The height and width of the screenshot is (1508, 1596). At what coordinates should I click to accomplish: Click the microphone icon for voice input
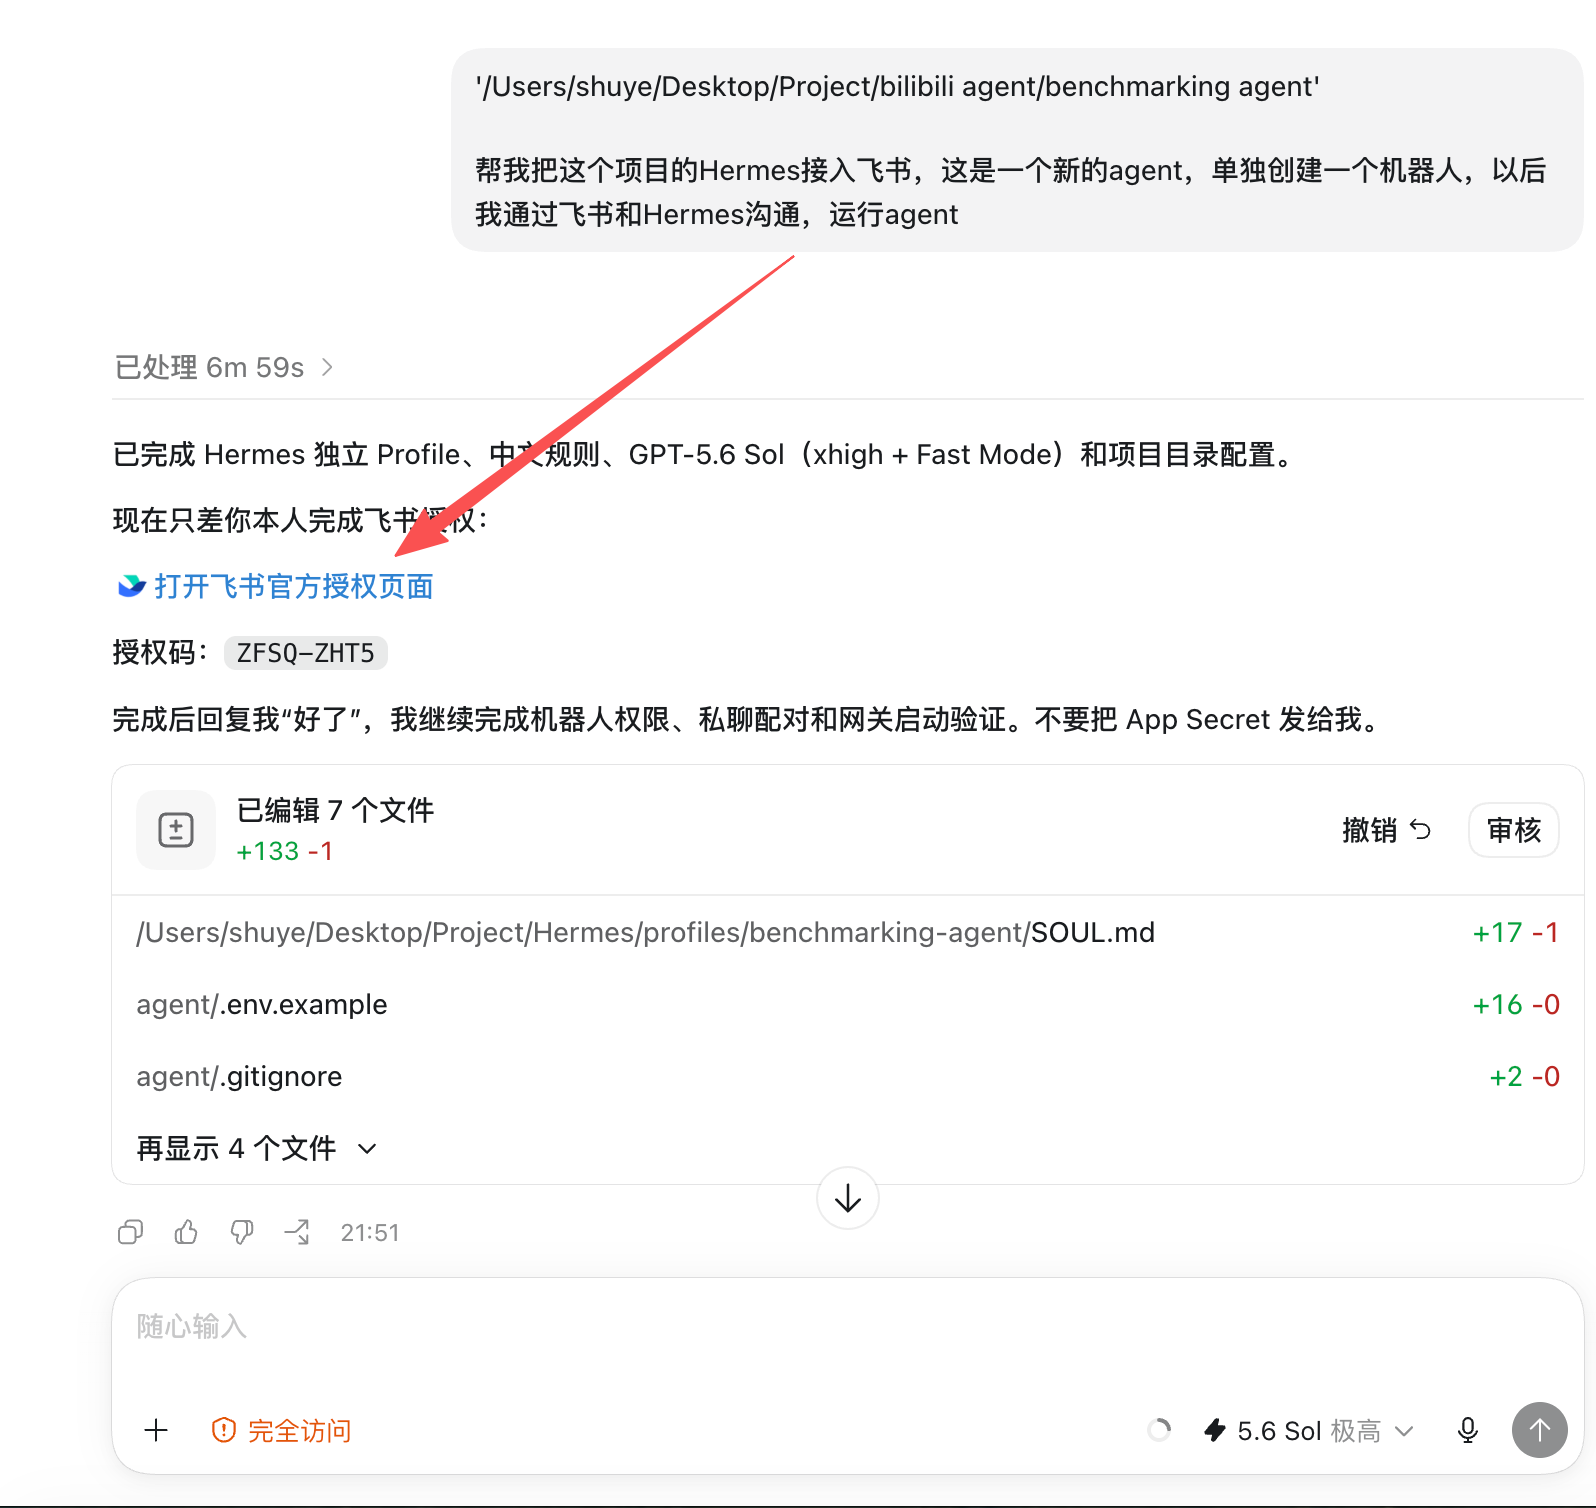[x=1468, y=1430]
